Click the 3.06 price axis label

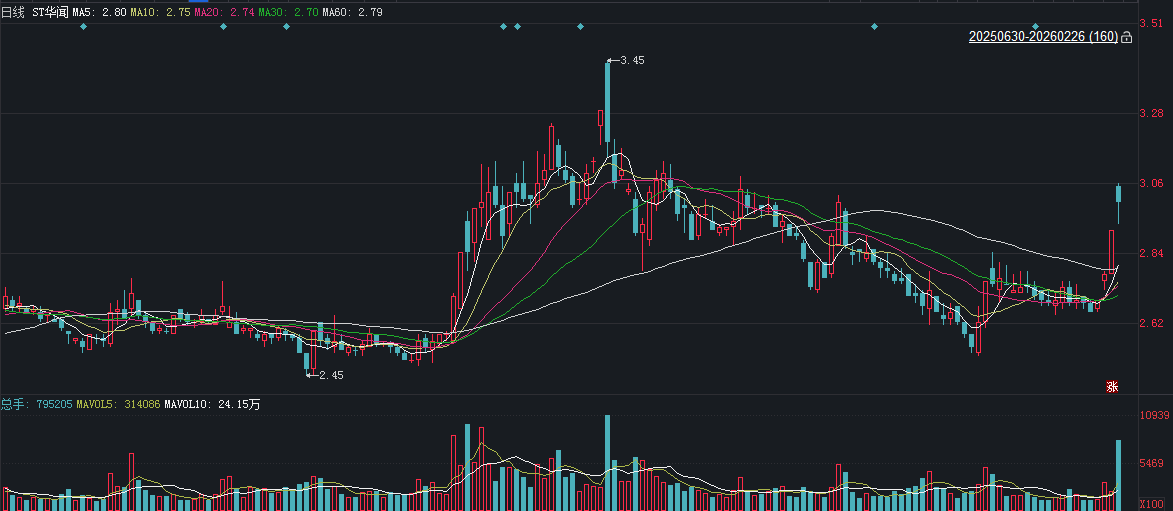point(1151,183)
